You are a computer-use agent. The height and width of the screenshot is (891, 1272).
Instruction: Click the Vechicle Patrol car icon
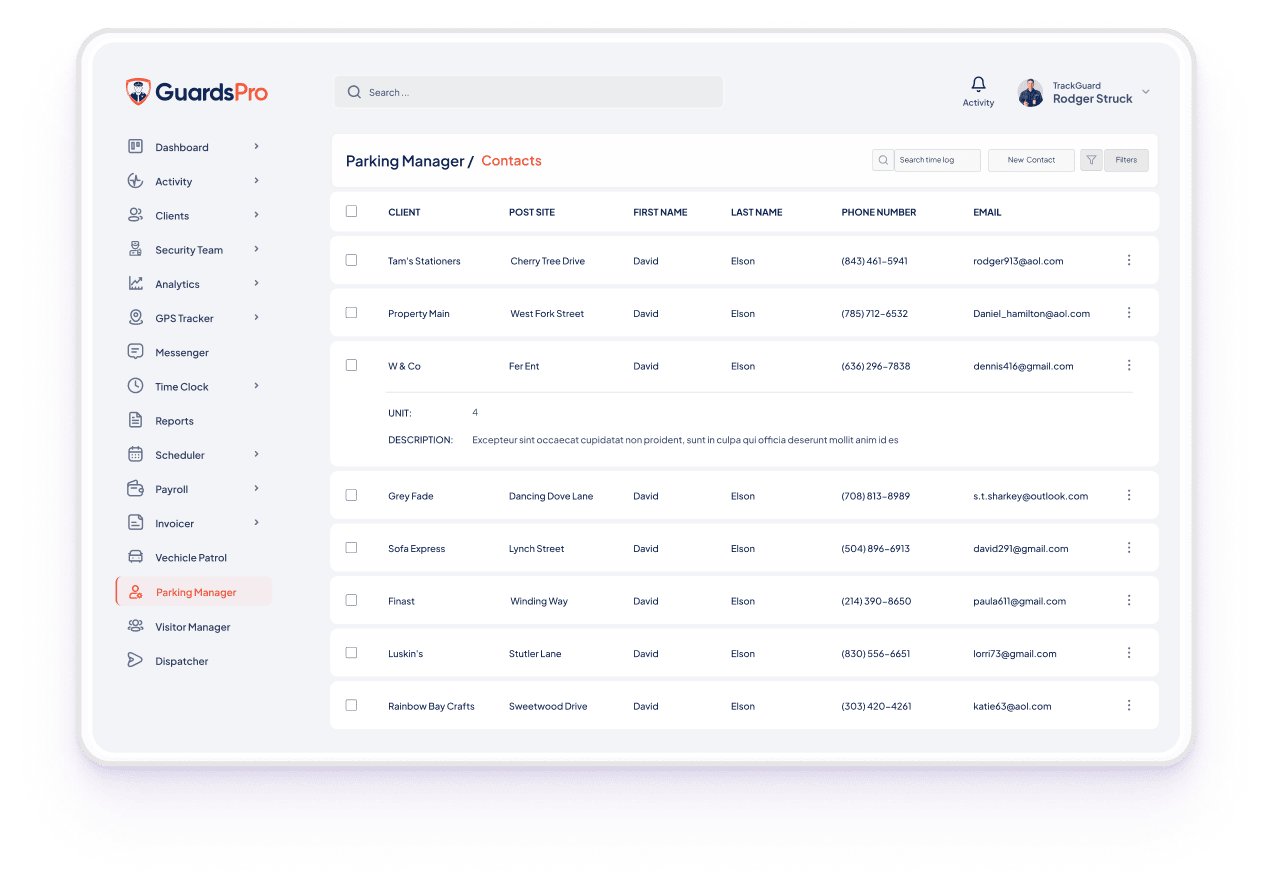pos(135,557)
